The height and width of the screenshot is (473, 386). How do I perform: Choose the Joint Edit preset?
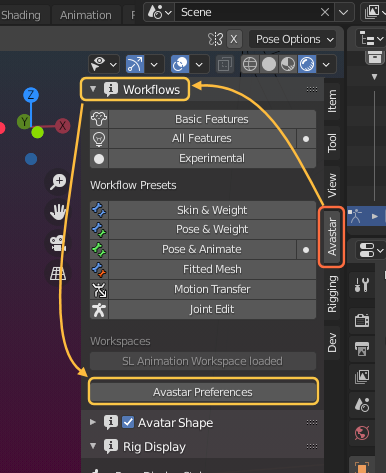coord(212,309)
